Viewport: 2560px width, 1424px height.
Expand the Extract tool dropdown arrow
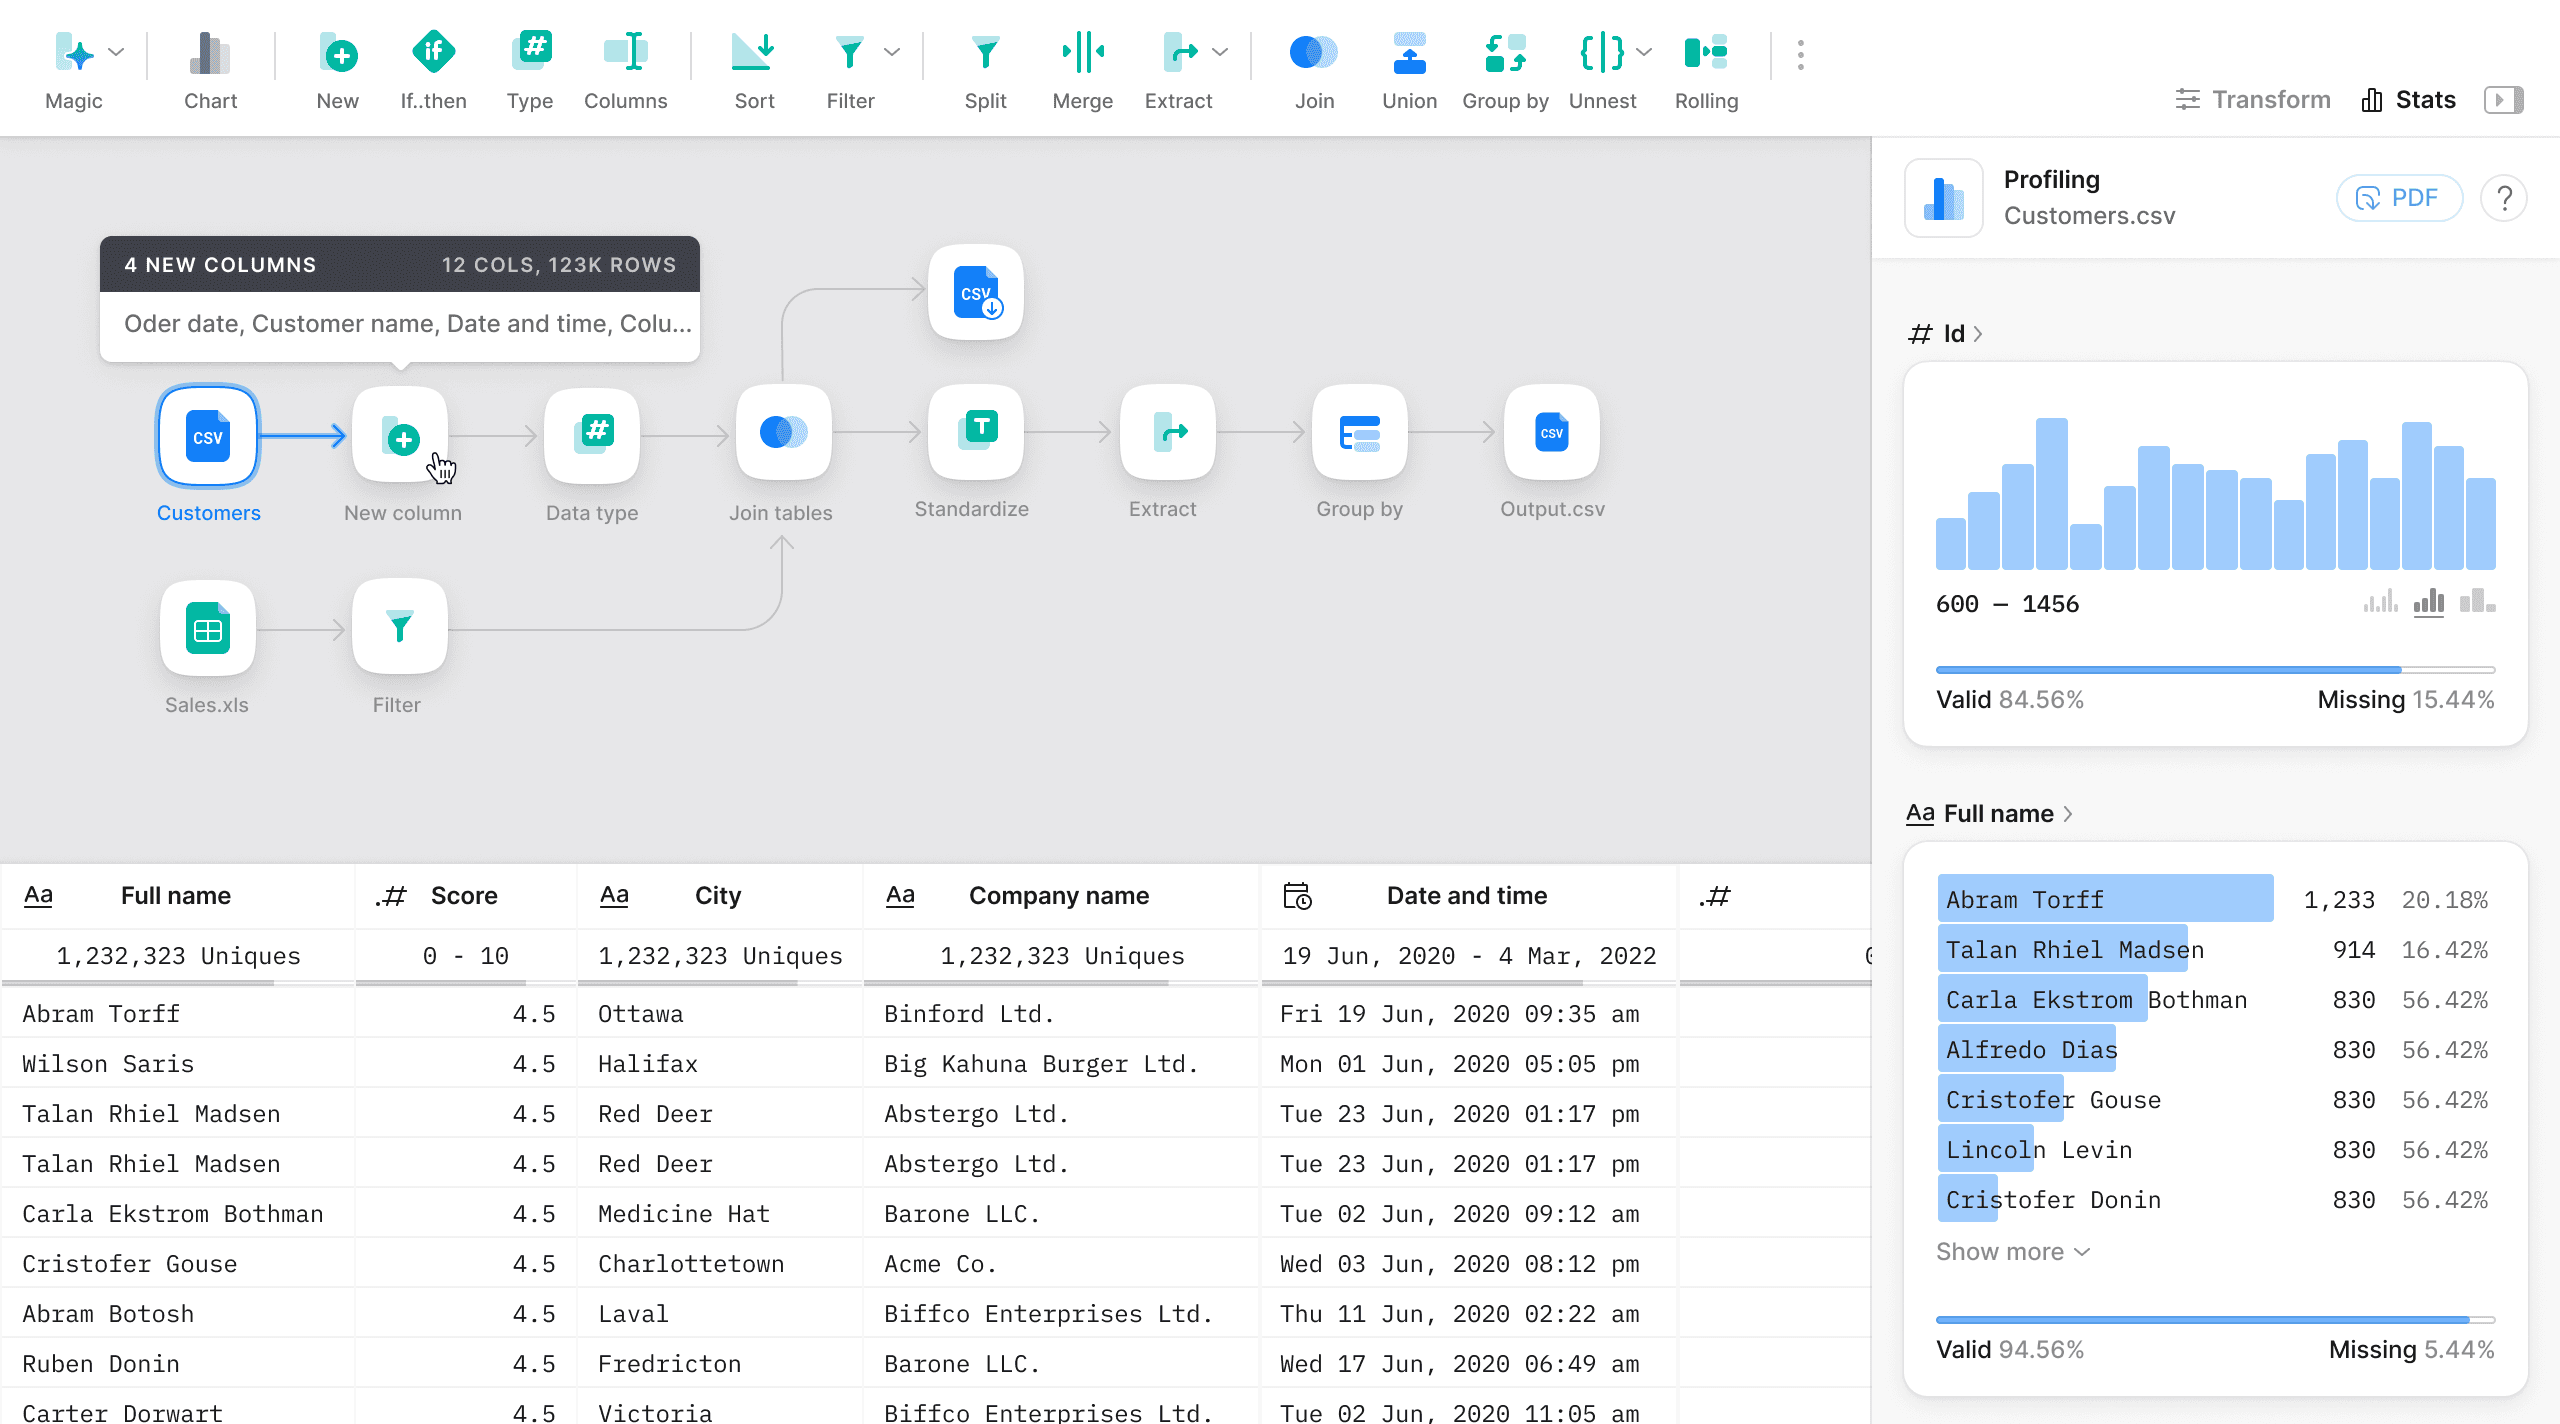click(x=1220, y=52)
